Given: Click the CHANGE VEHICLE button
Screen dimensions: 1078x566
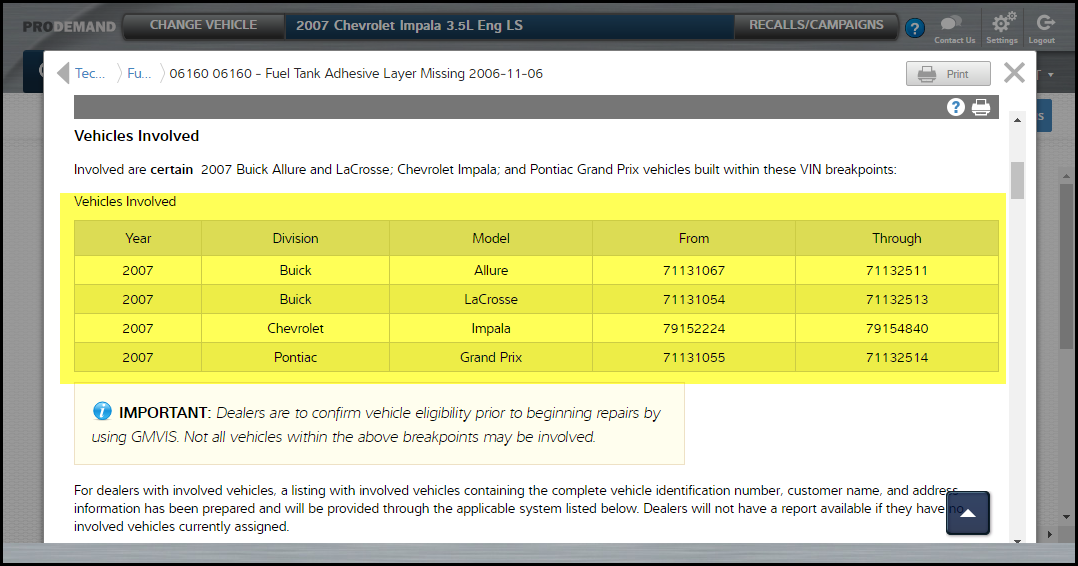Looking at the screenshot, I should tap(203, 25).
